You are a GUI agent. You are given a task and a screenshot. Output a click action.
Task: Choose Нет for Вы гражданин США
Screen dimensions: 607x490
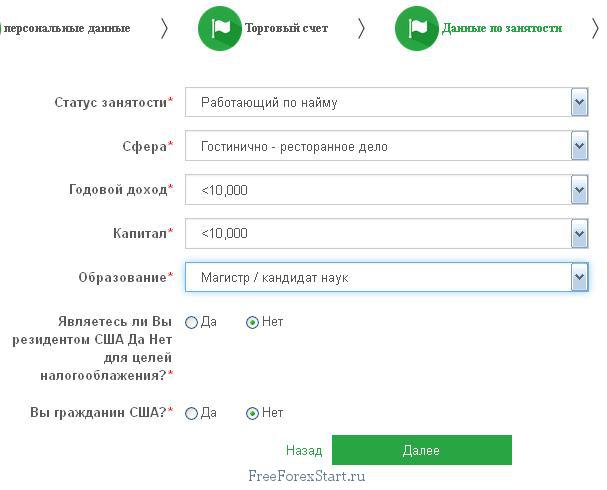[x=252, y=413]
